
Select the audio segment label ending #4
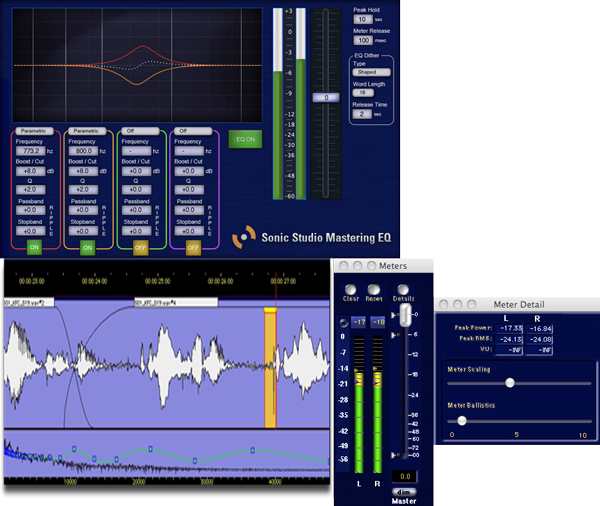176,303
